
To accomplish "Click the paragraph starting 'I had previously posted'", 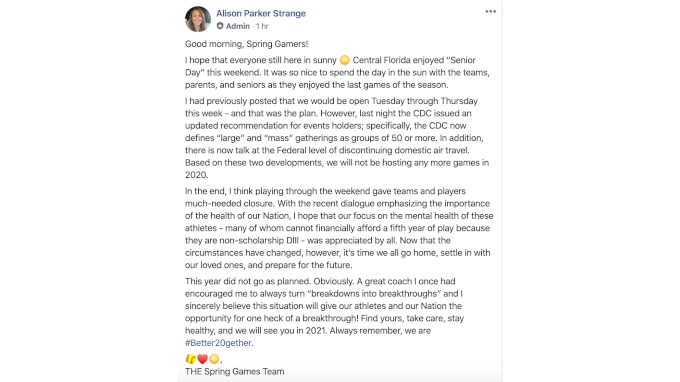I will coord(337,138).
